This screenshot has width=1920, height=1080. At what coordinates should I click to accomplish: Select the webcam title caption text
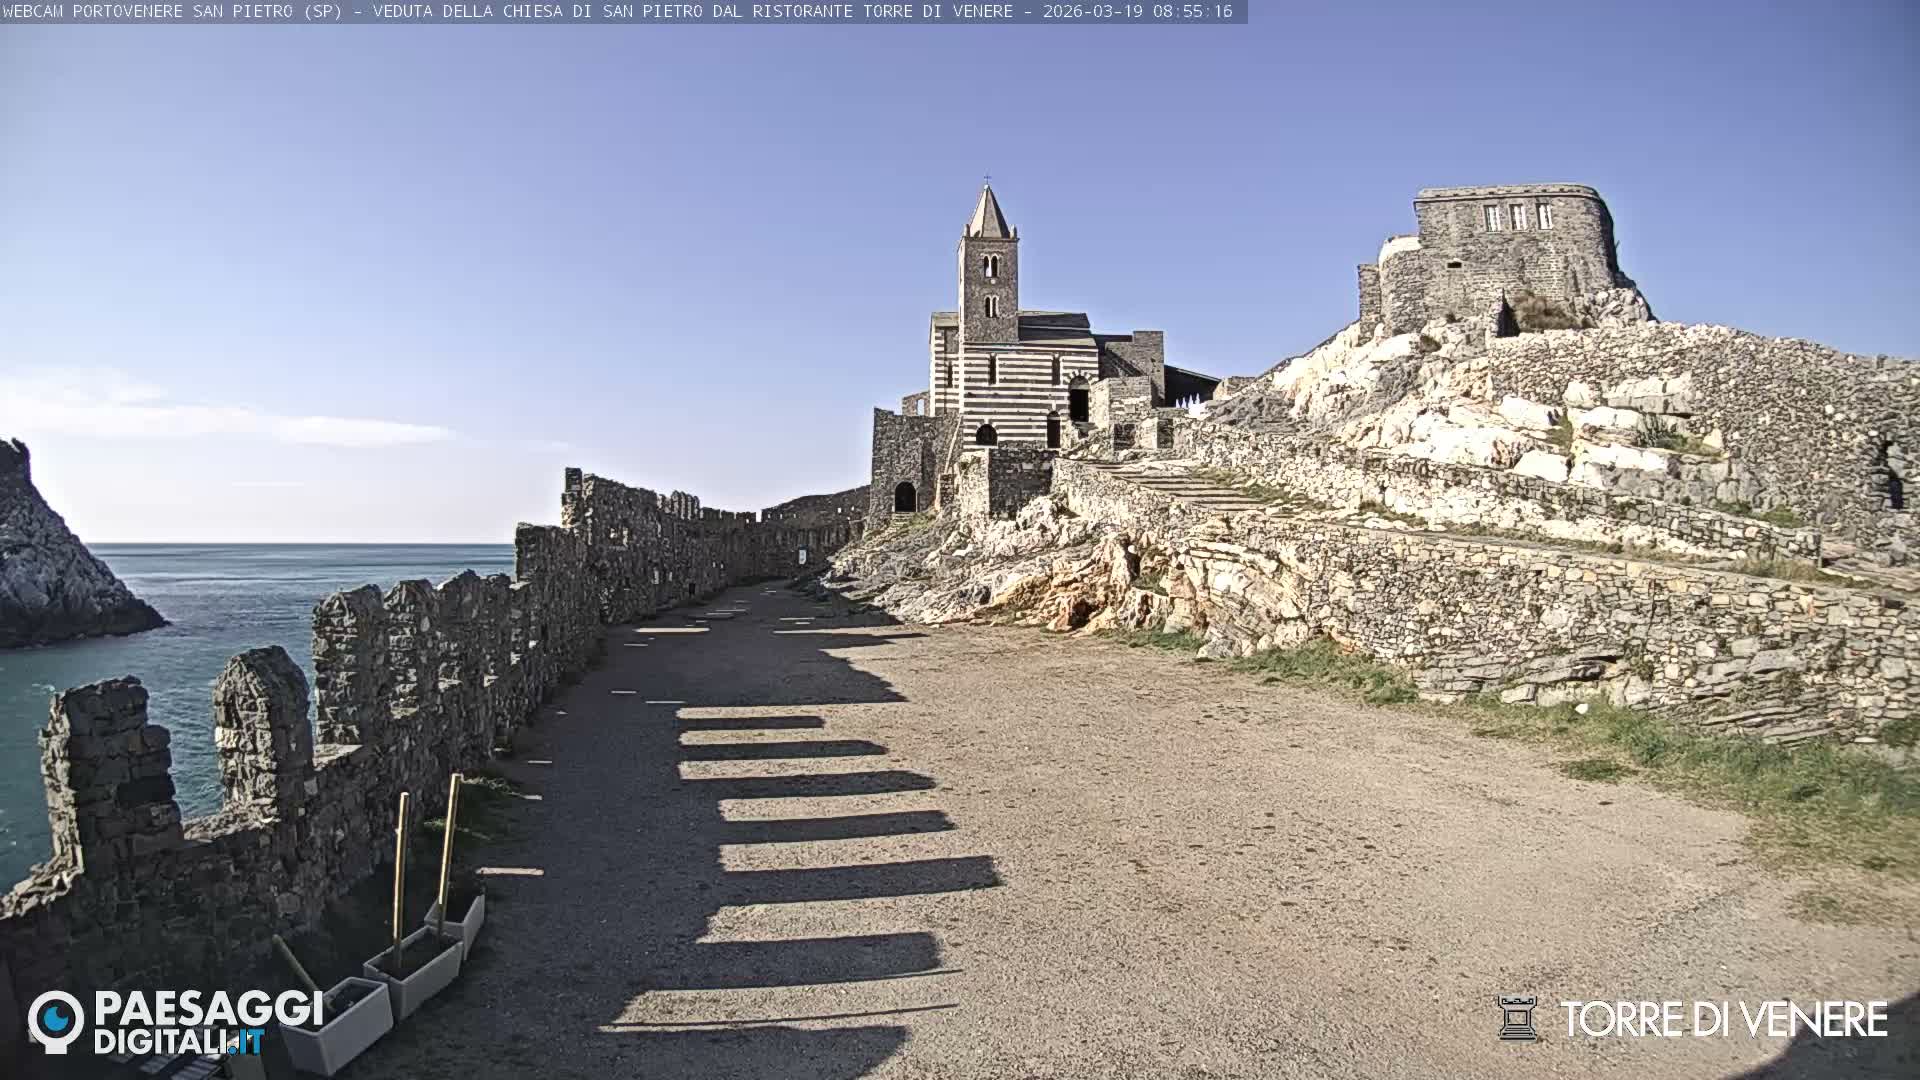pos(508,11)
